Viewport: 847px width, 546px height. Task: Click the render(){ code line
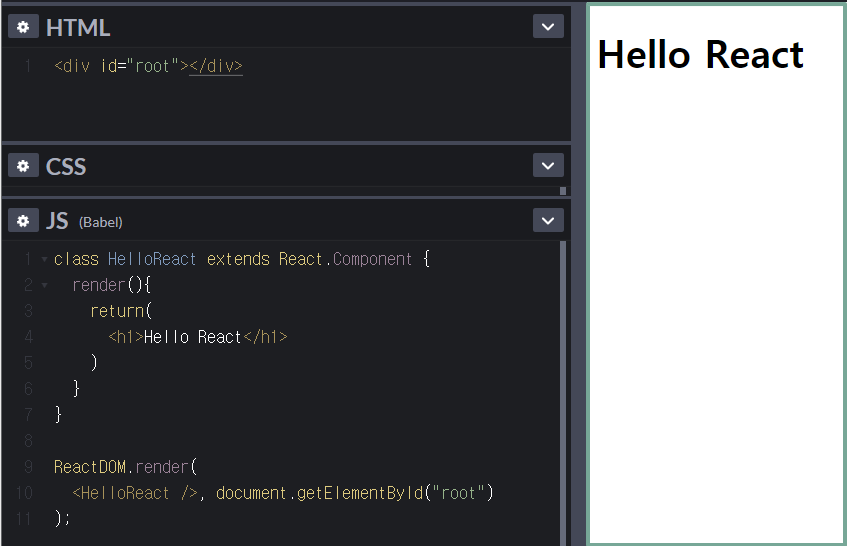pyautogui.click(x=112, y=285)
